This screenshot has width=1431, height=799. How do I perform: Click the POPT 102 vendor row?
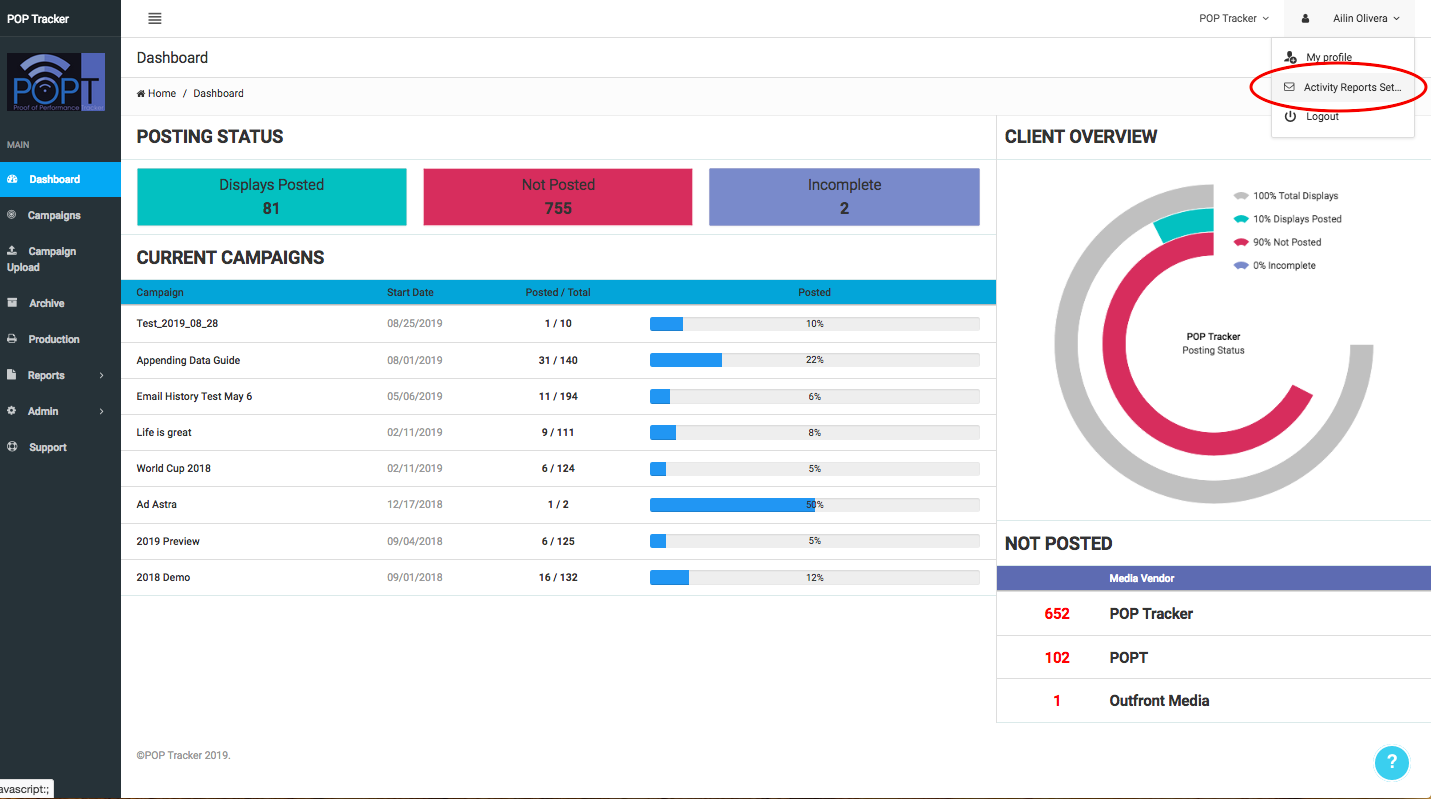pos(1214,657)
